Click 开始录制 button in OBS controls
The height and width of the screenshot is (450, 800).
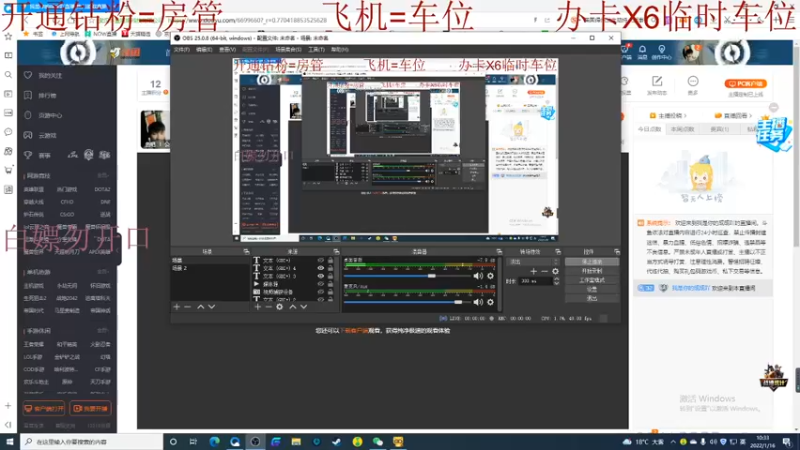pyautogui.click(x=592, y=271)
